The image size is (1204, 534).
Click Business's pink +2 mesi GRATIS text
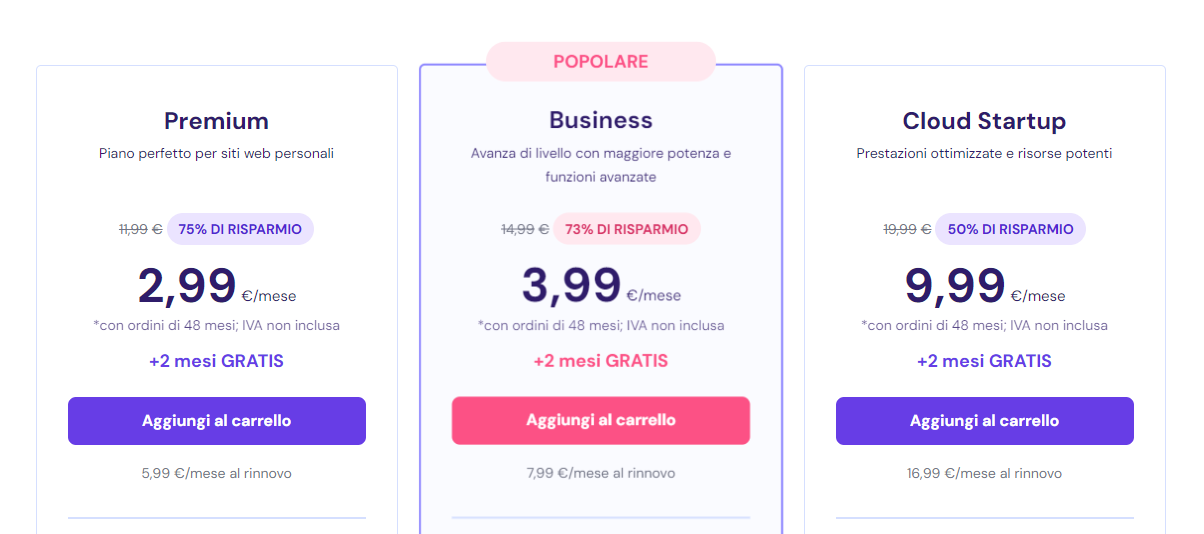point(600,361)
